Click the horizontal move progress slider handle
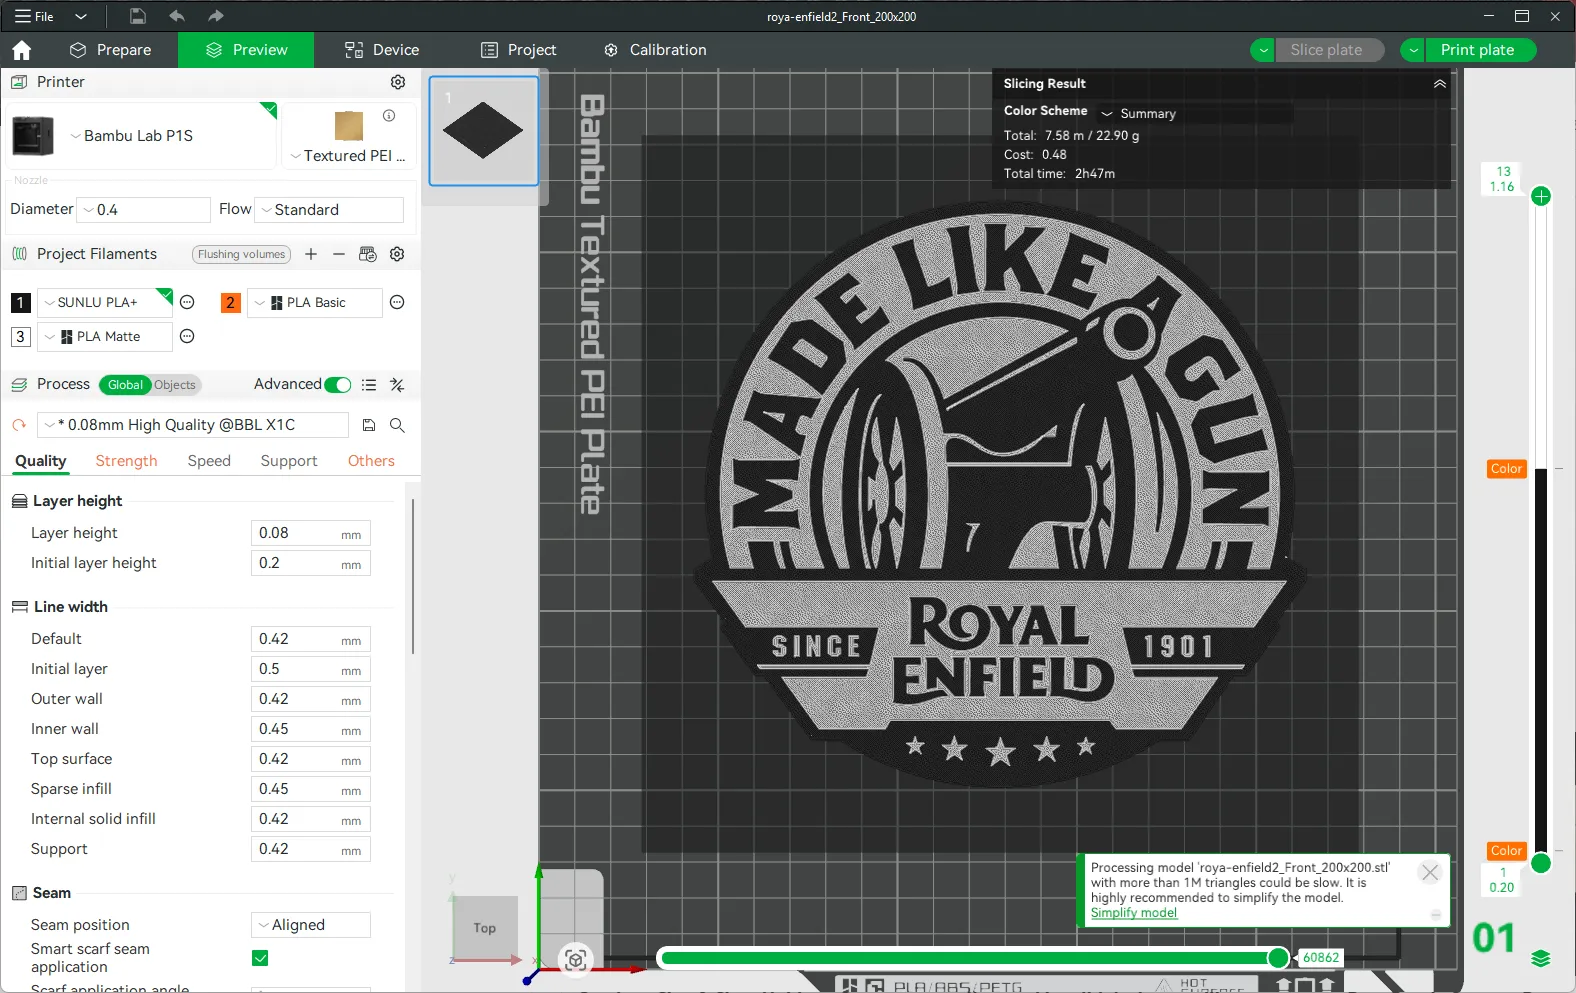 [1278, 958]
